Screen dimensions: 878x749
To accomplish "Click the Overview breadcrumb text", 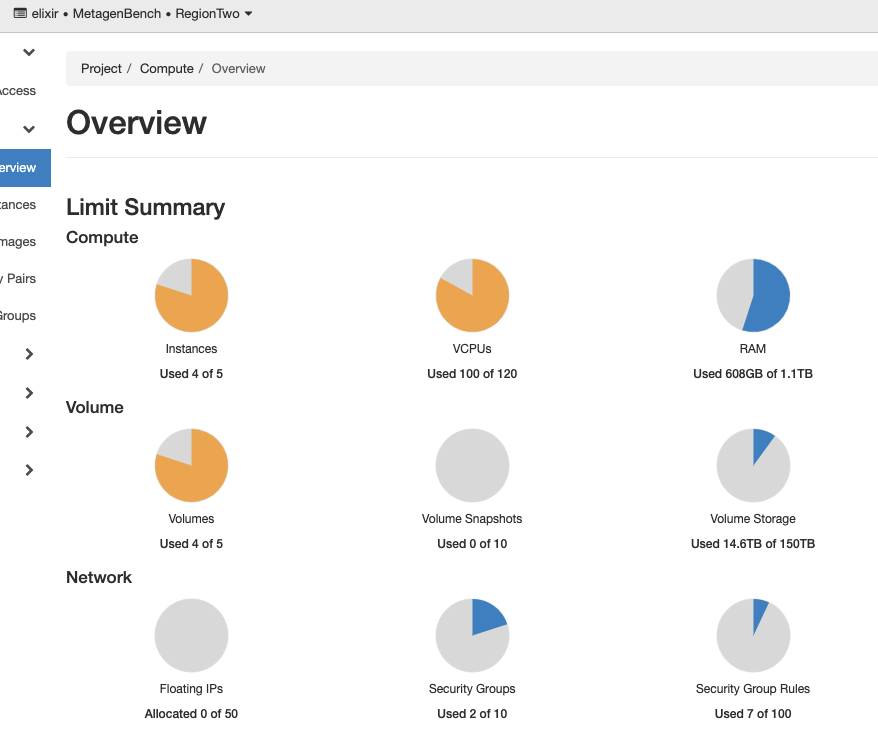I will pyautogui.click(x=238, y=68).
